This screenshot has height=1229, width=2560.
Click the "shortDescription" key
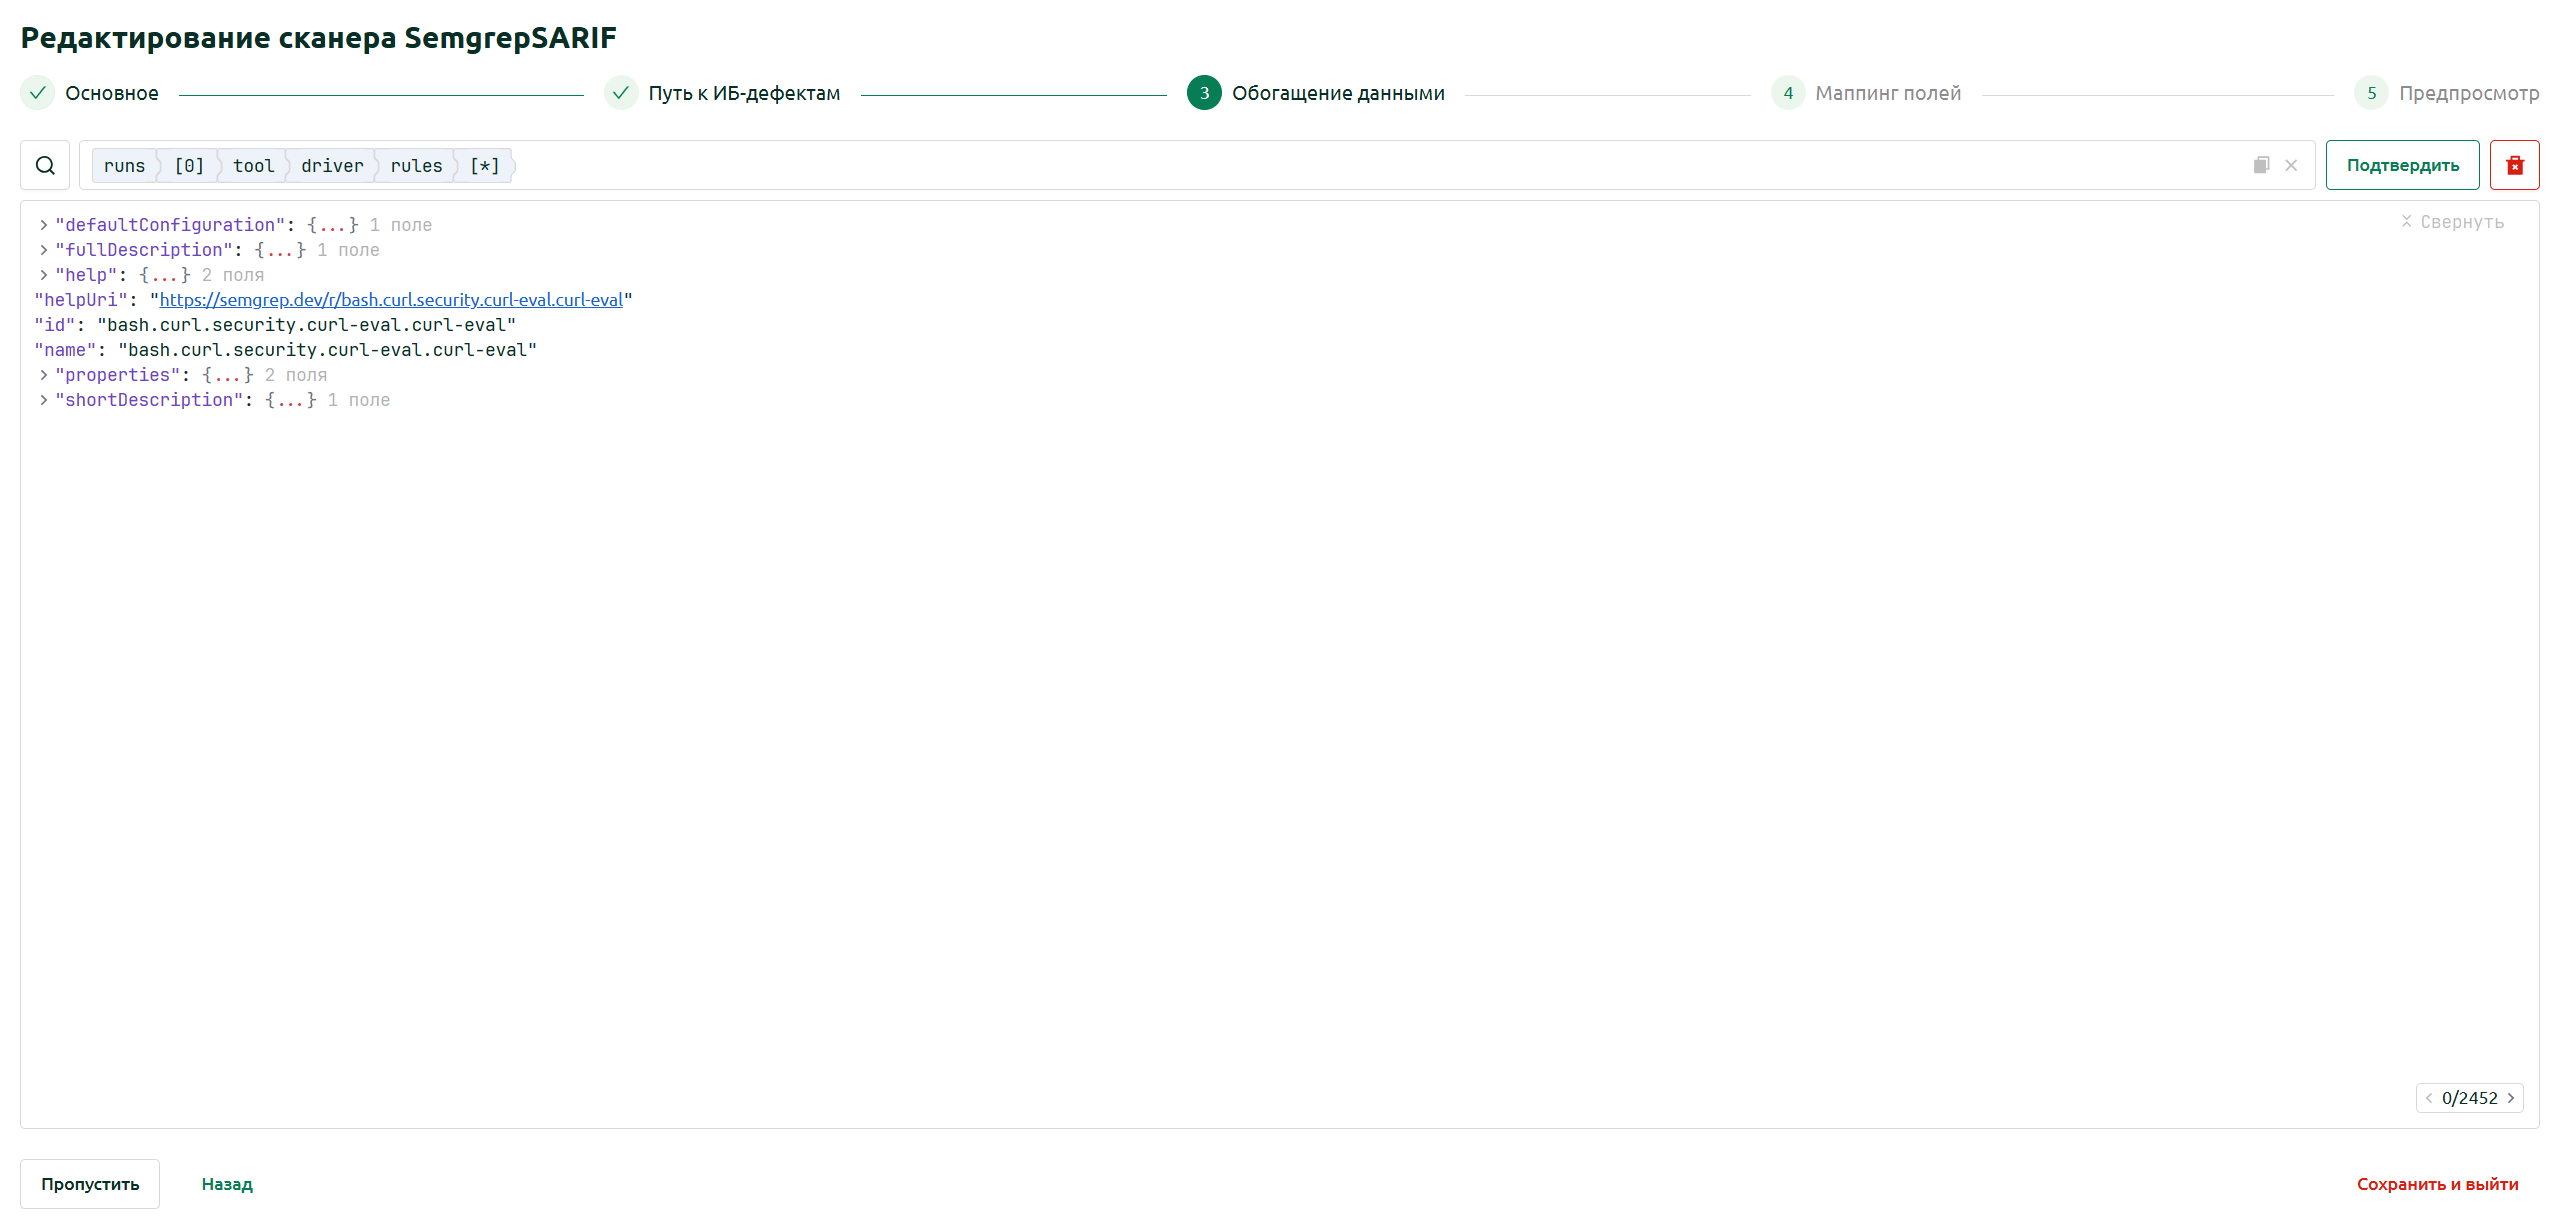pyautogui.click(x=149, y=400)
